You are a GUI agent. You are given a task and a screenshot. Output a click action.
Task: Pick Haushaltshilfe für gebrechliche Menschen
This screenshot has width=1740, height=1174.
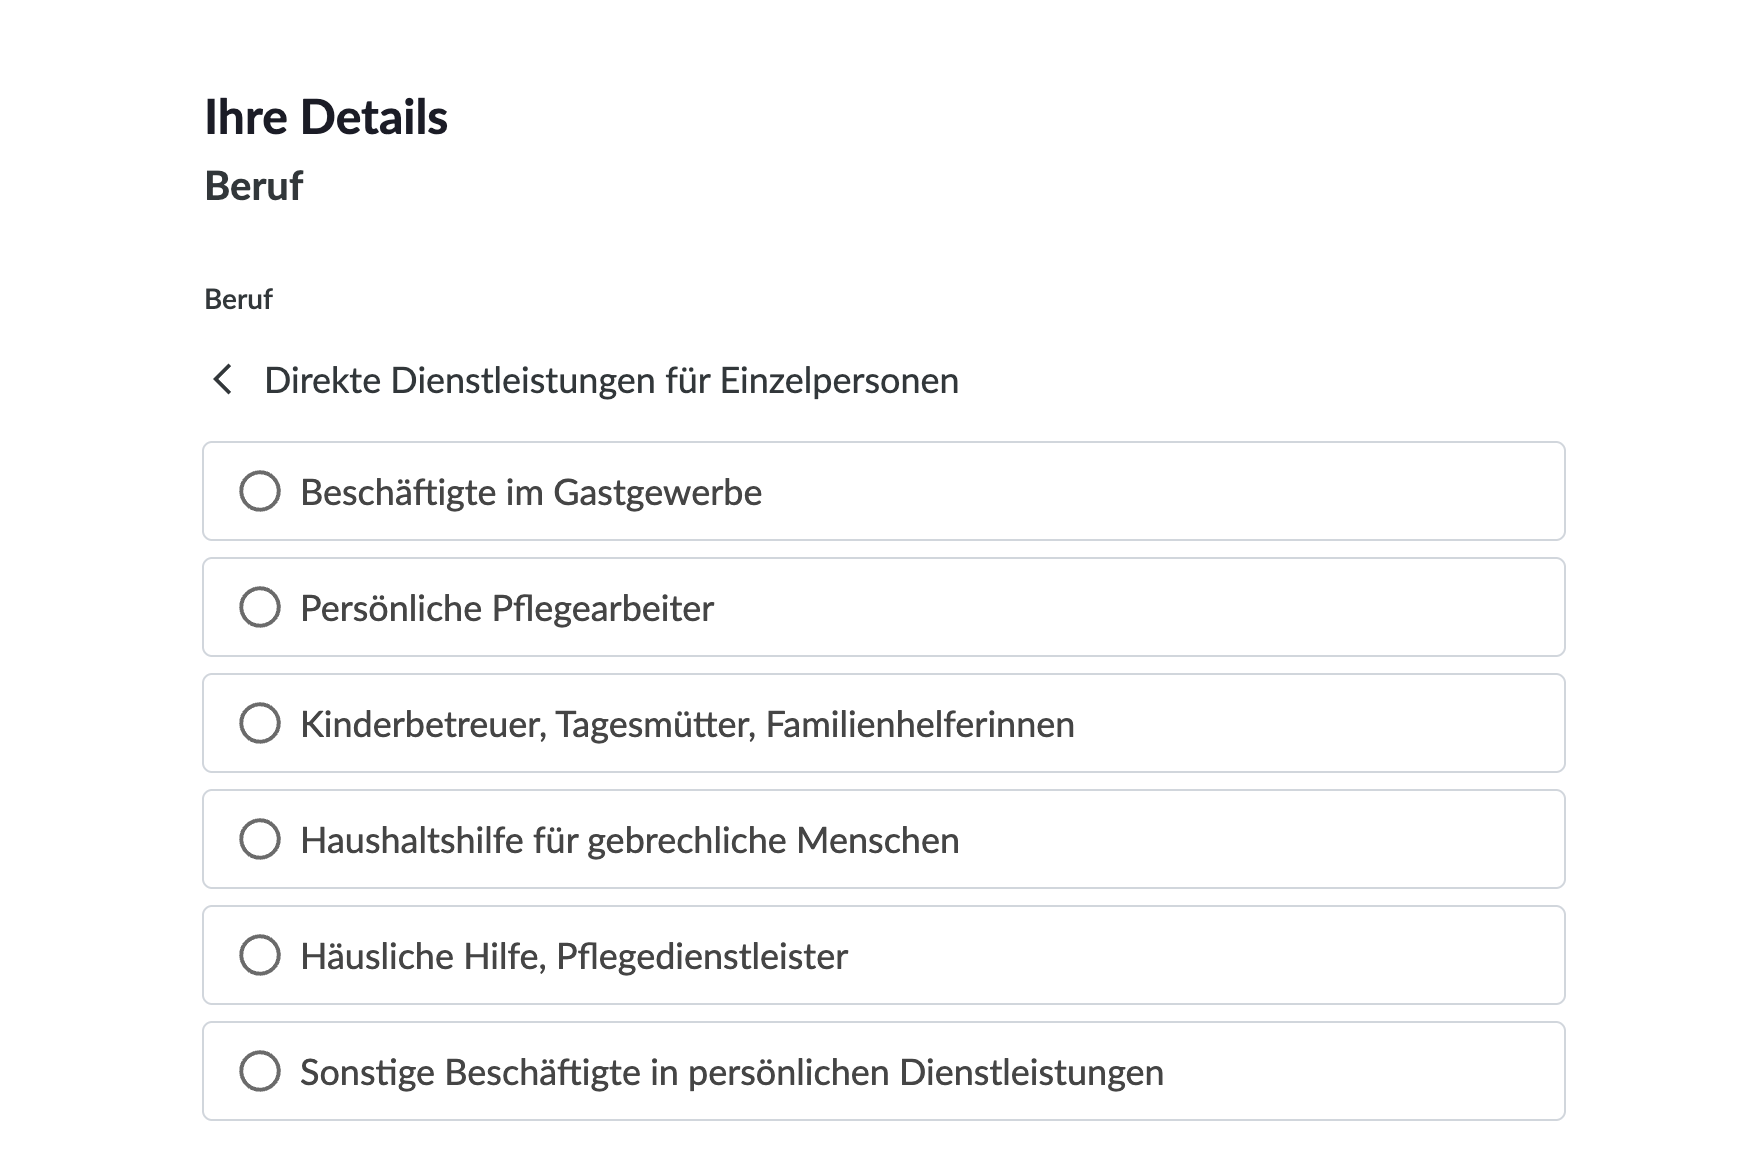click(259, 839)
